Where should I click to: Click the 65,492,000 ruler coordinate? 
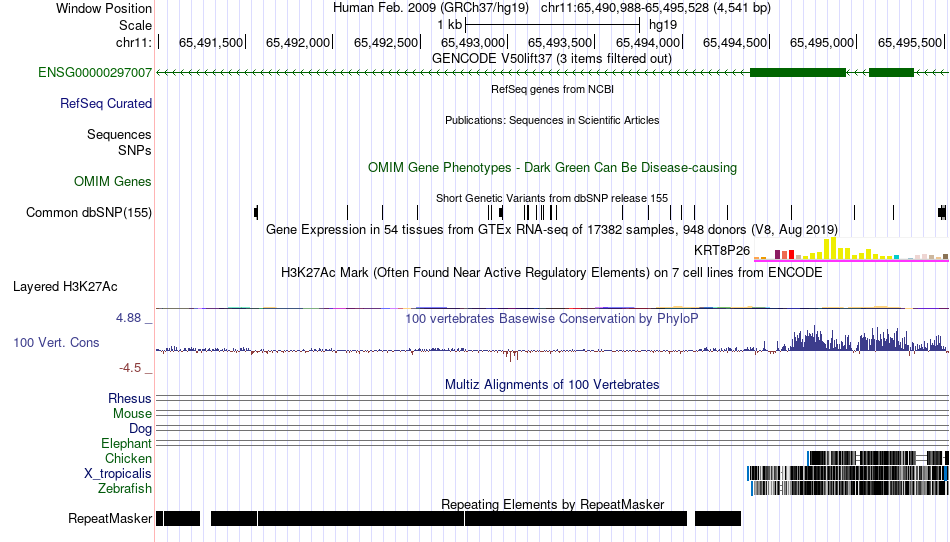click(x=298, y=43)
